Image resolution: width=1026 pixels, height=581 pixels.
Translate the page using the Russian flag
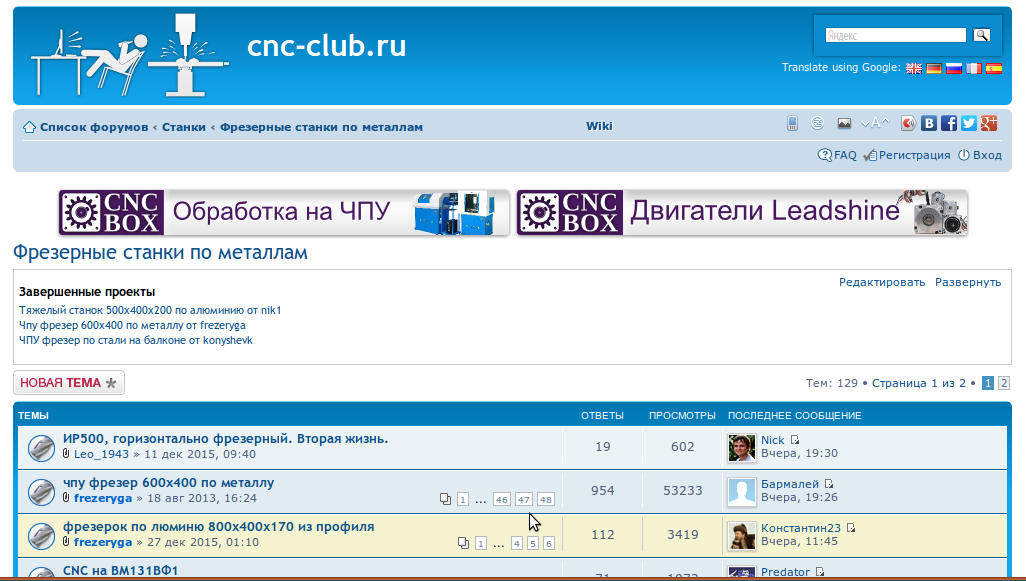pos(954,68)
